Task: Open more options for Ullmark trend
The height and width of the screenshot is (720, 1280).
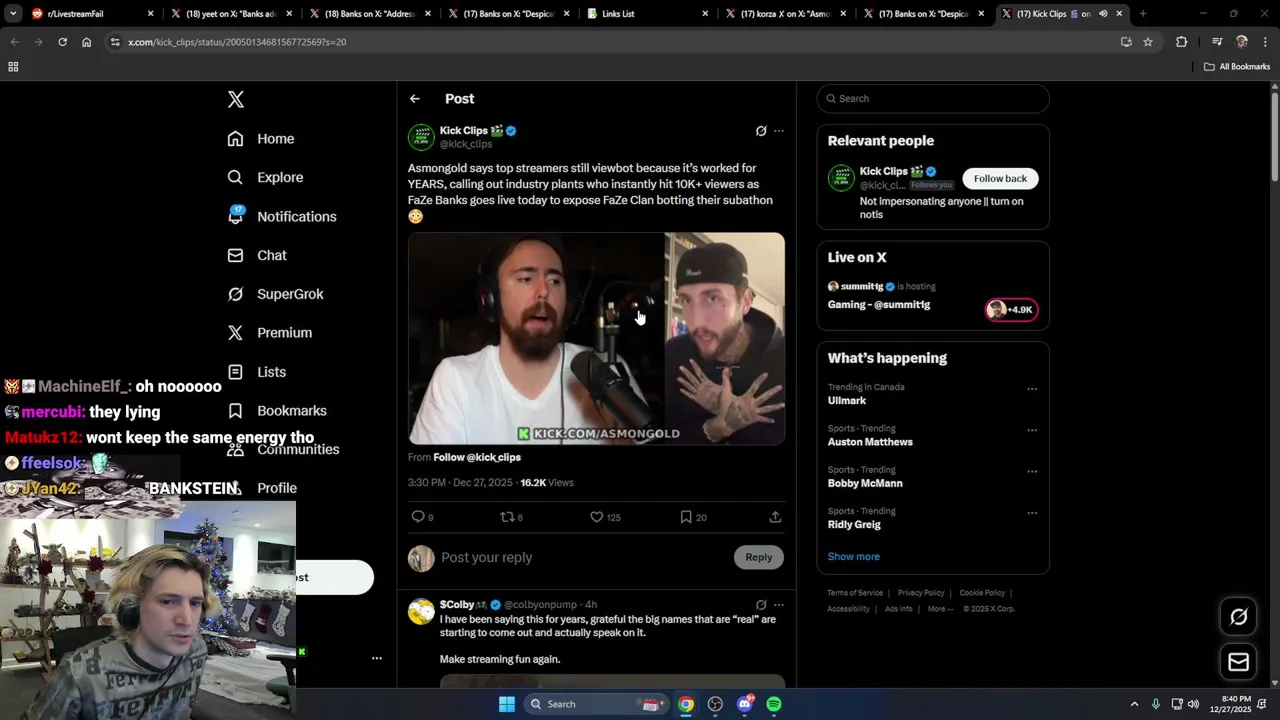Action: 1032,389
